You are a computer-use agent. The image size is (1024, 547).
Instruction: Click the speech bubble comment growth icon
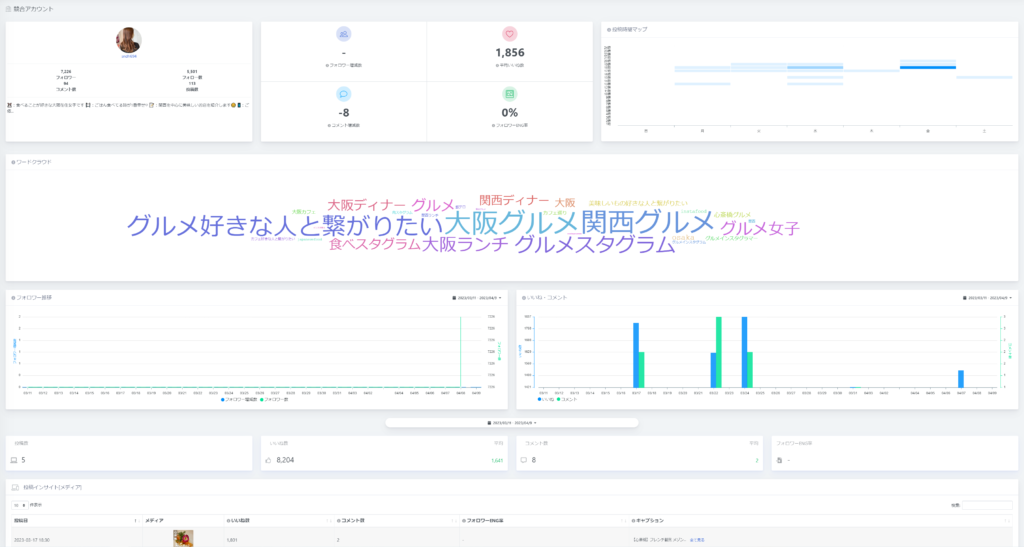tap(344, 94)
